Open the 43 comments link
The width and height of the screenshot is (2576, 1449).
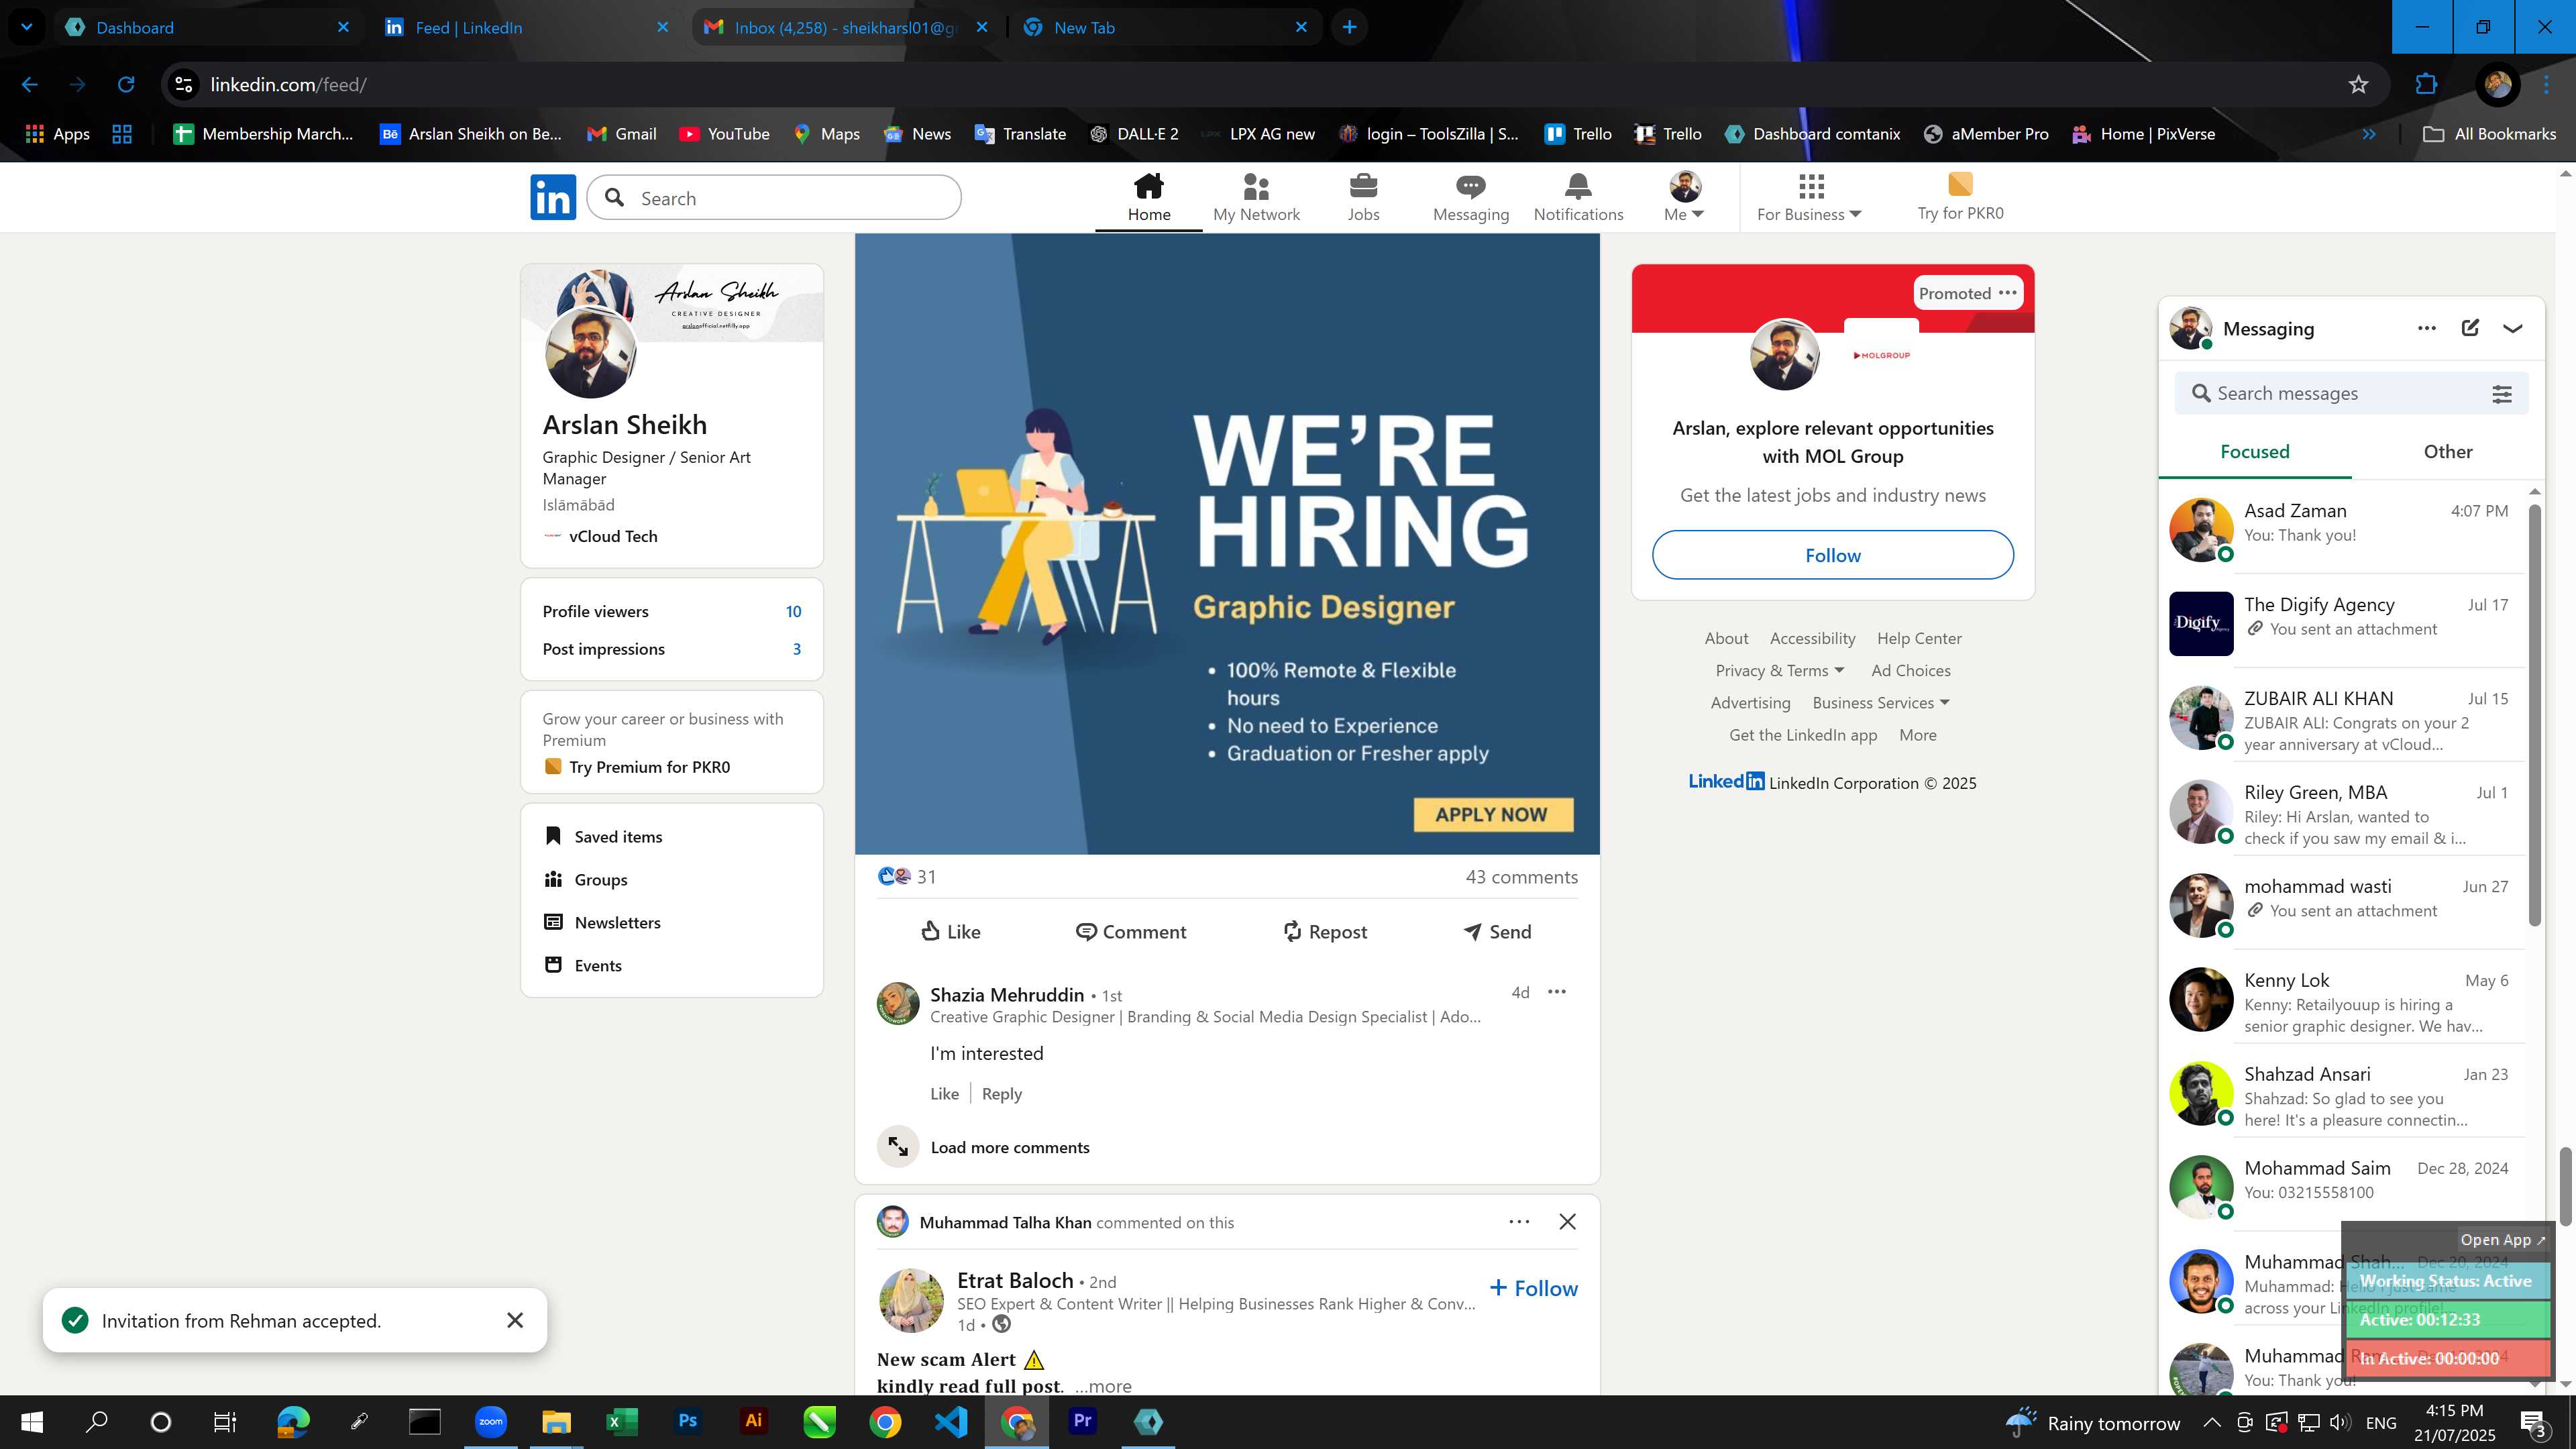pyautogui.click(x=1521, y=877)
